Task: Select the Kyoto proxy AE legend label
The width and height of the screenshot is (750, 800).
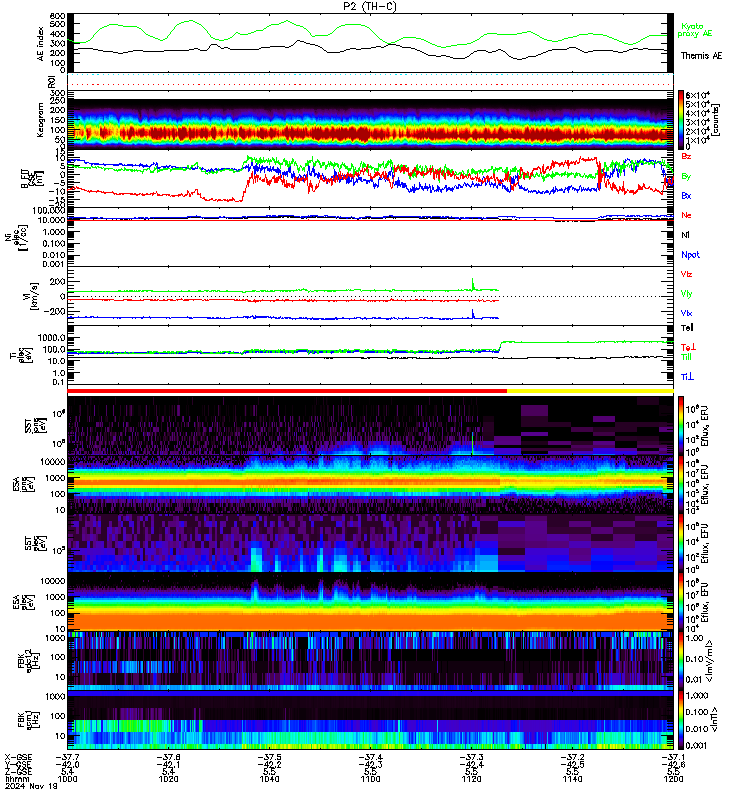Action: tap(694, 30)
